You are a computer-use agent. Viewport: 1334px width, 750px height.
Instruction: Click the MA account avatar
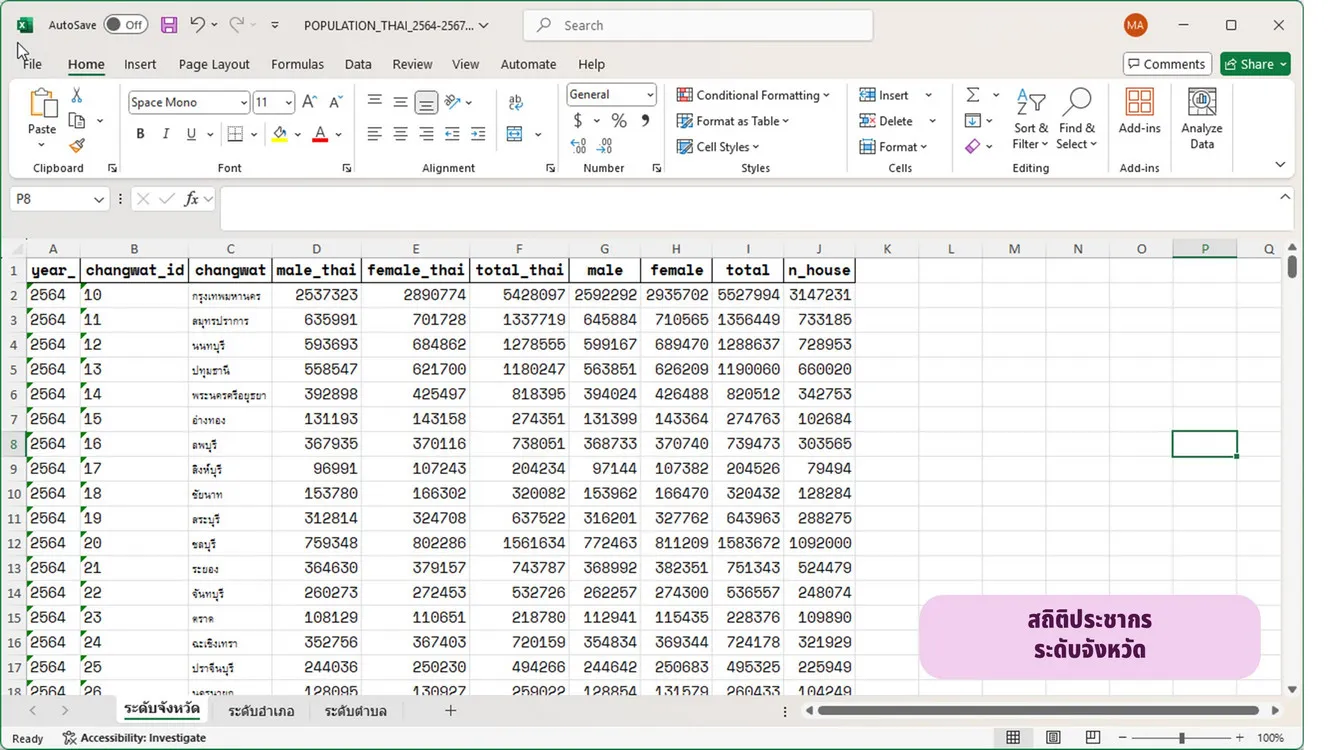point(1135,25)
